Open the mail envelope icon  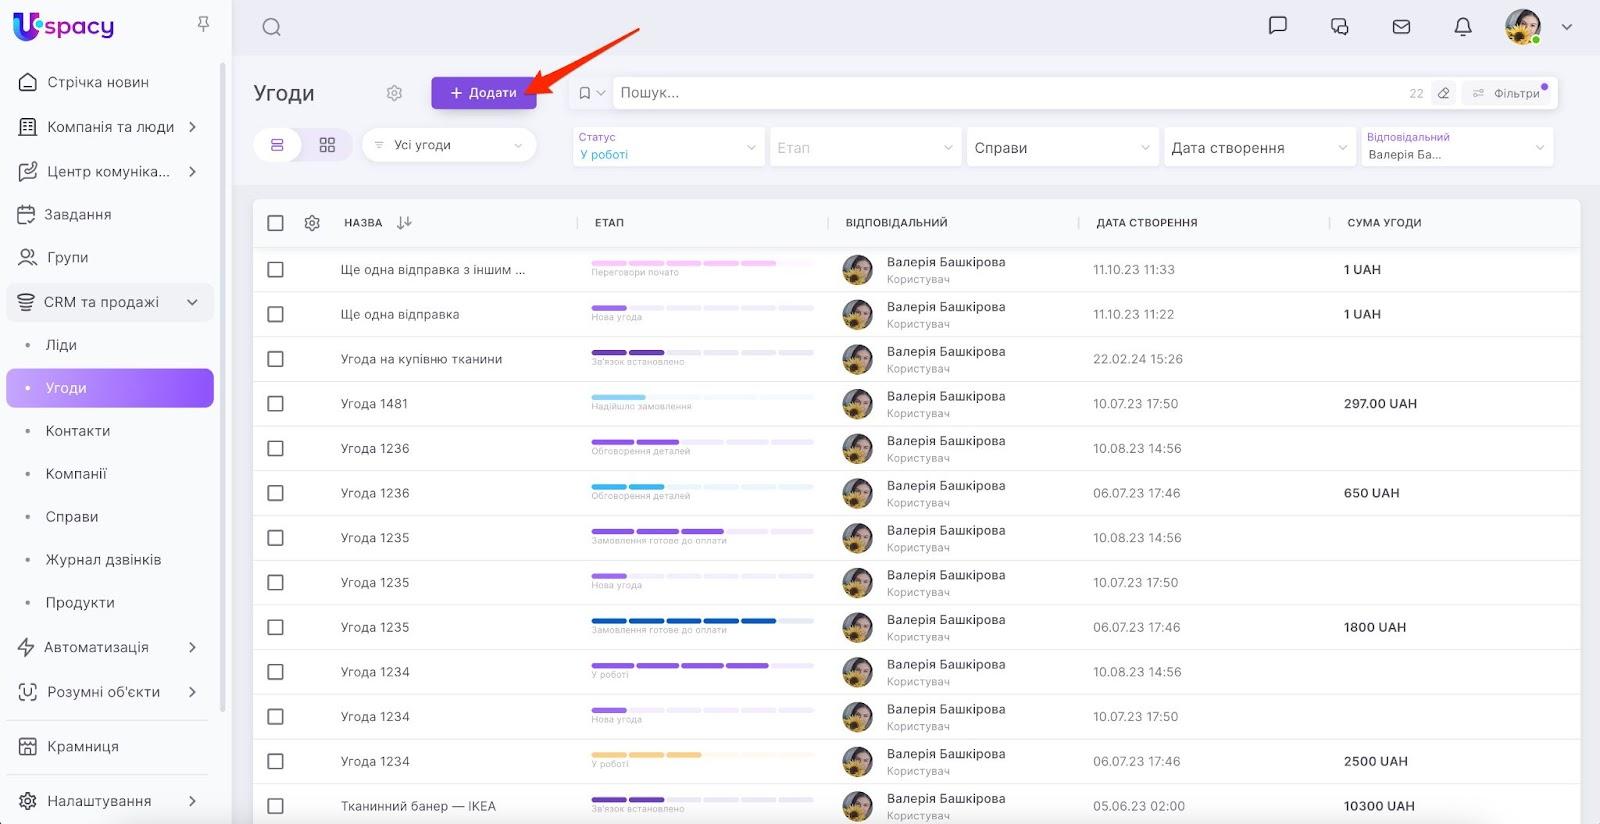pos(1401,27)
